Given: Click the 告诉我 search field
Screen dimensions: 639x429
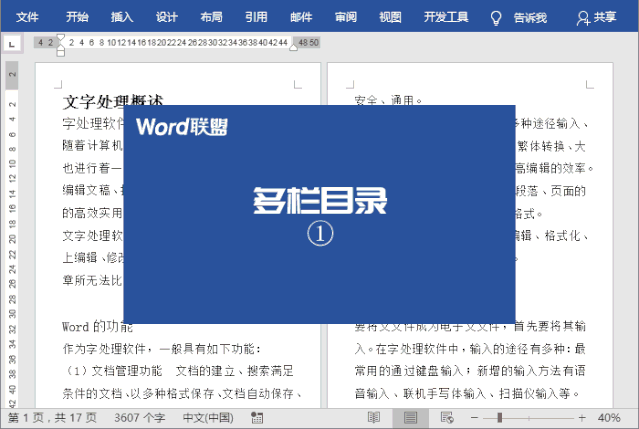Looking at the screenshot, I should [x=530, y=18].
